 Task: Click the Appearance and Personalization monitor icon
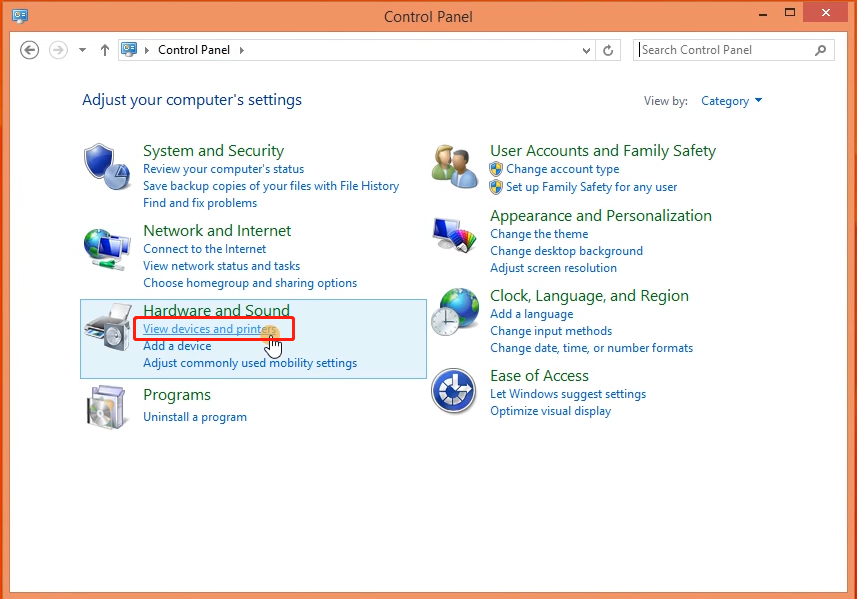[x=455, y=234]
